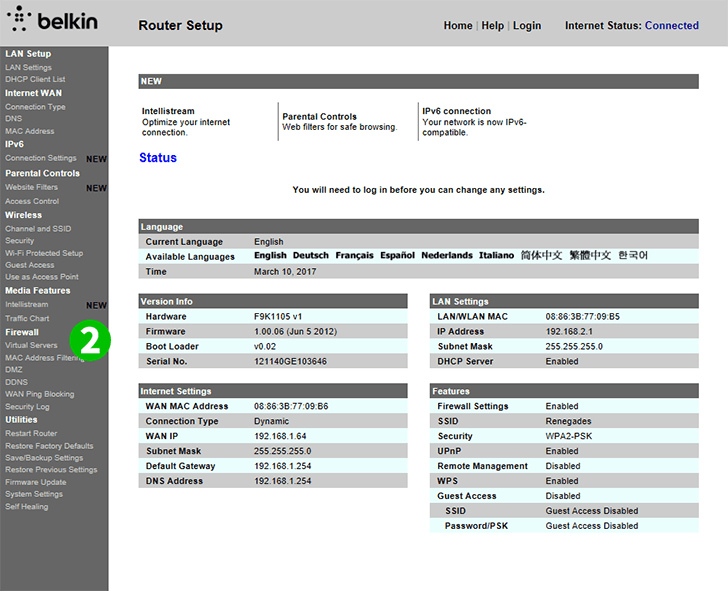Screen dimensions: 728x591
Task: Click the LAN Setup sidebar heading
Action: tap(28, 54)
